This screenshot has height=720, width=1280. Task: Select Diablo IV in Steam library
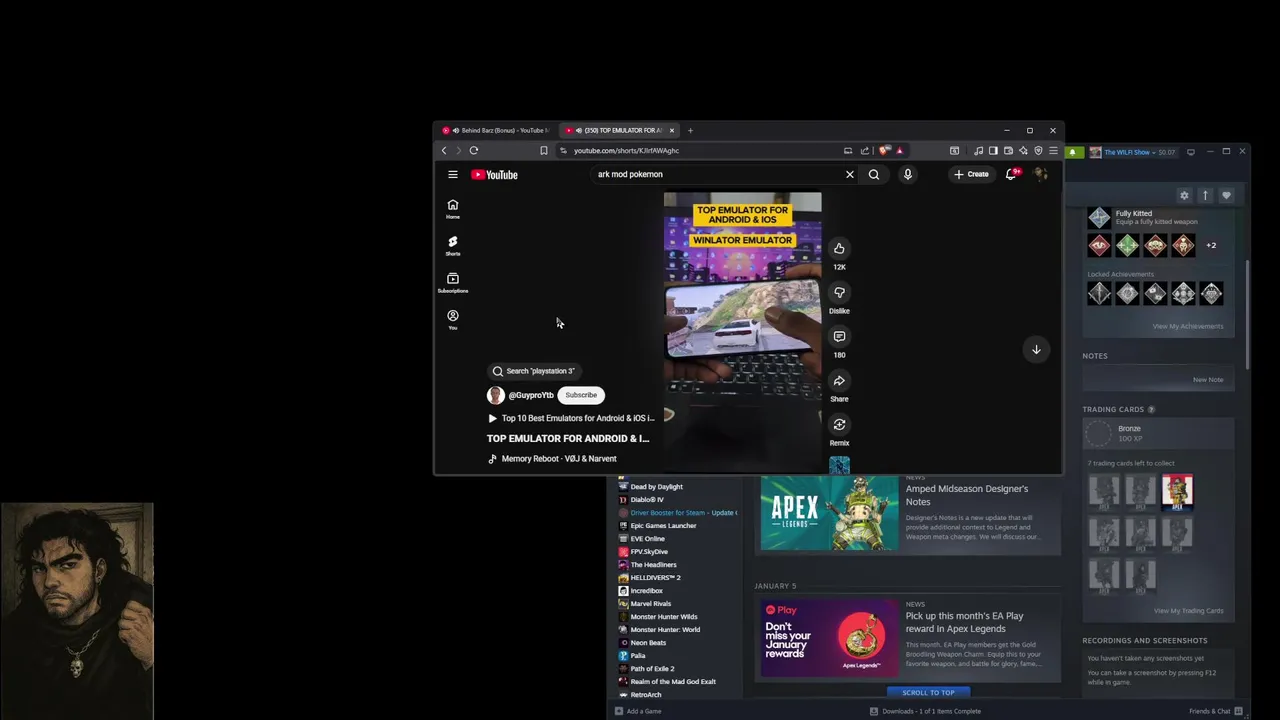click(x=647, y=500)
